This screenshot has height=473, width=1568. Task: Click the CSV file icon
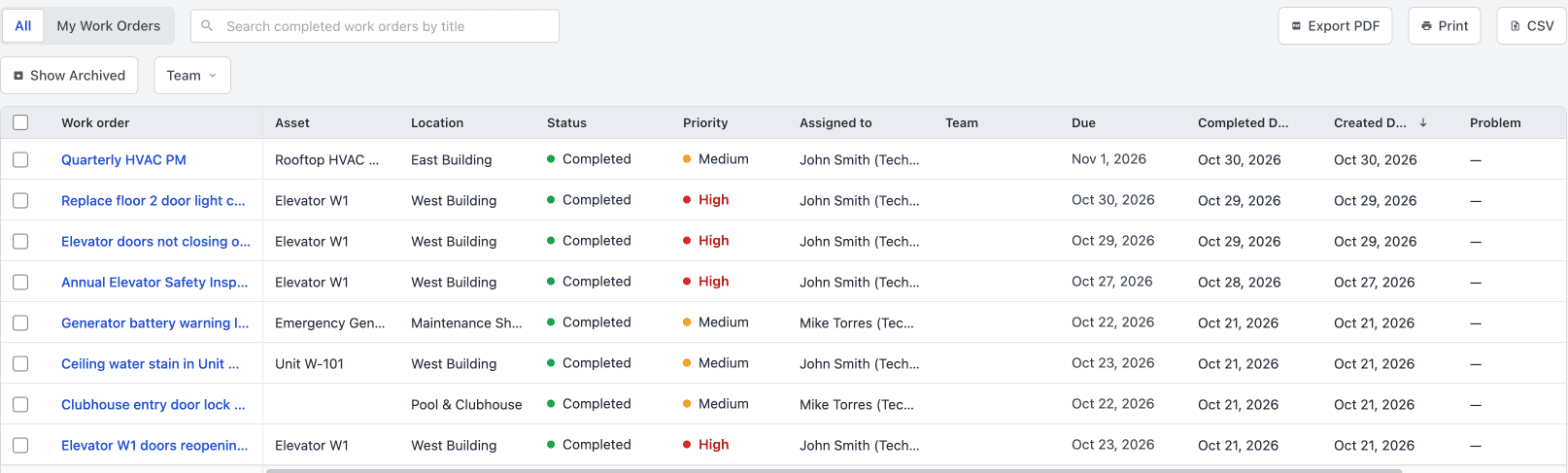pos(1514,26)
